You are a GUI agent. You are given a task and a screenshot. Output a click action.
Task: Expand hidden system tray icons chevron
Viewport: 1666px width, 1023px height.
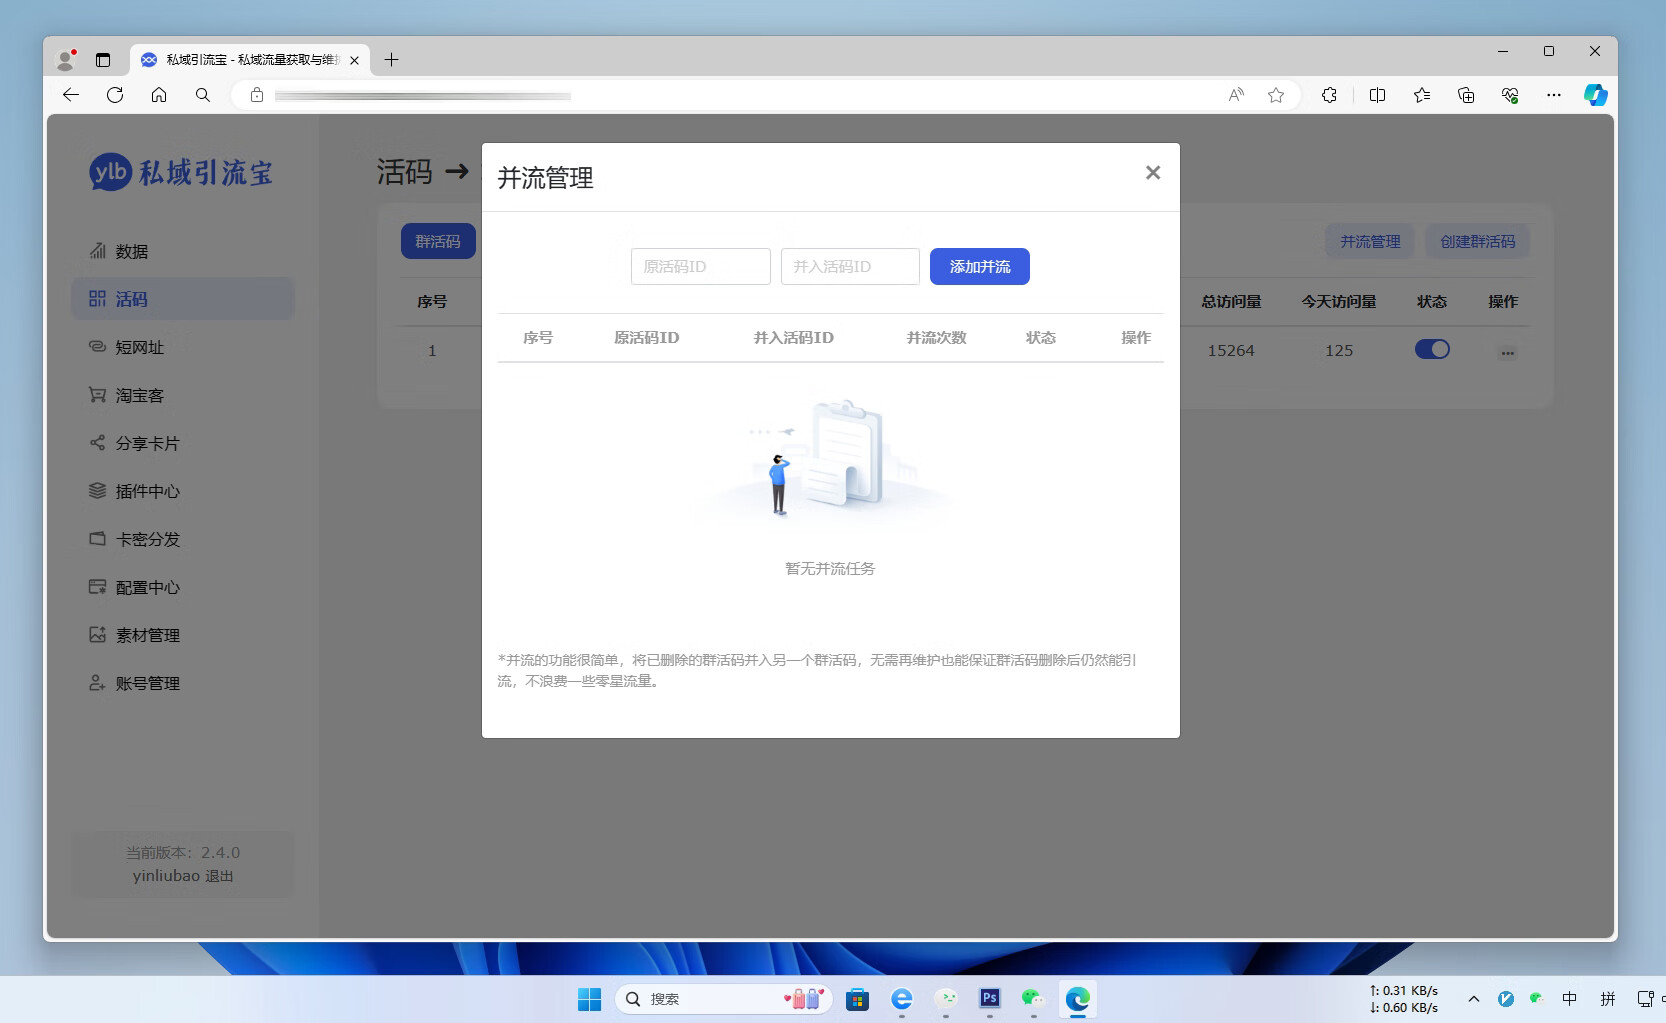(1473, 998)
